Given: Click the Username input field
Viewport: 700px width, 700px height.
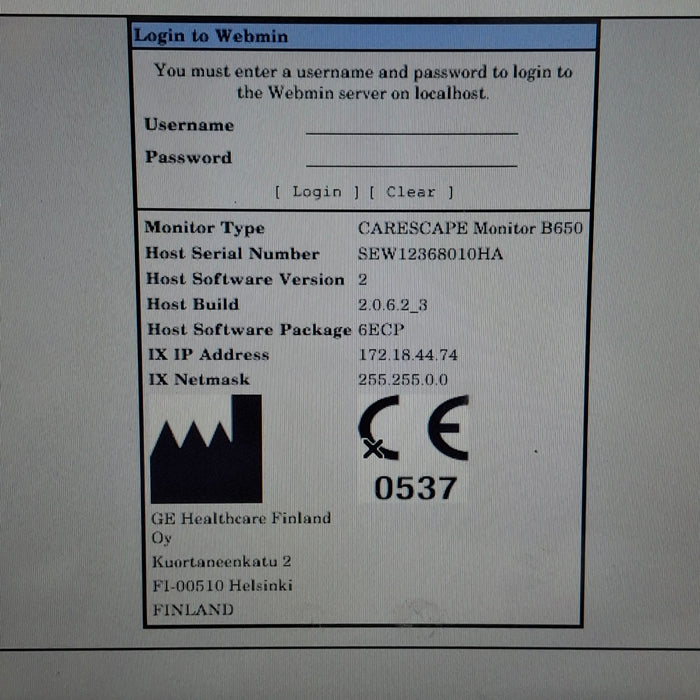Looking at the screenshot, I should point(412,125).
